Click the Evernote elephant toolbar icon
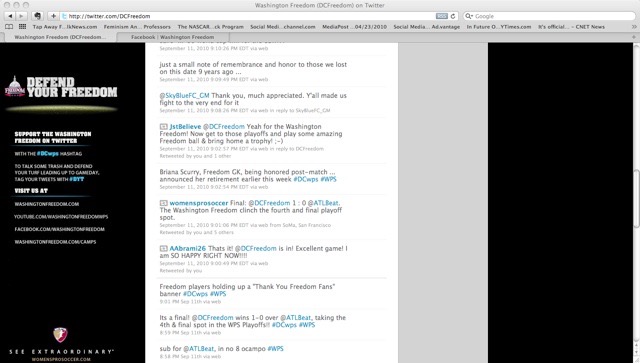Image resolution: width=640 pixels, height=363 pixels. click(38, 16)
